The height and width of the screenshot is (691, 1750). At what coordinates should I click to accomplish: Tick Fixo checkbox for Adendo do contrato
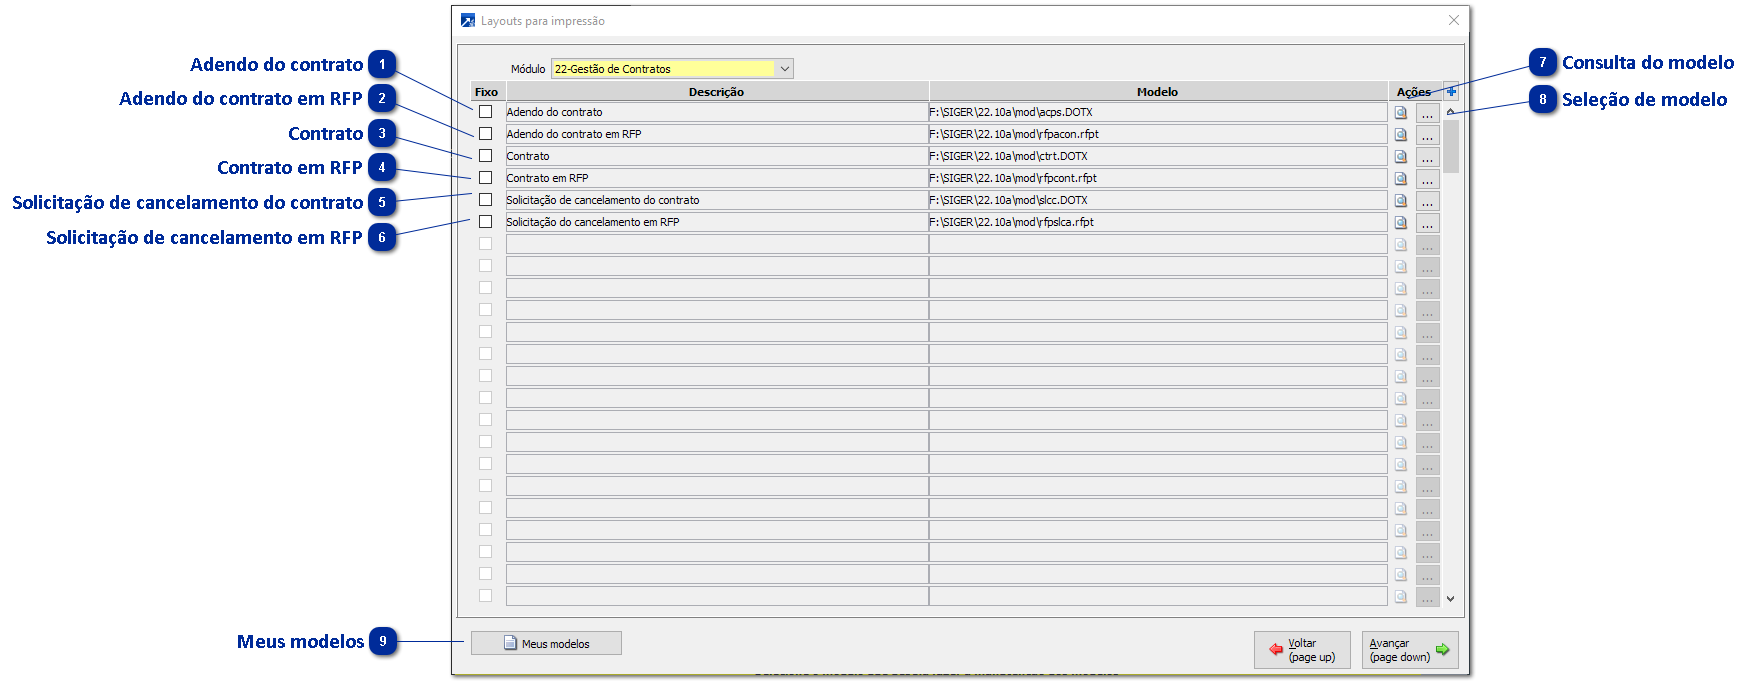pos(485,112)
